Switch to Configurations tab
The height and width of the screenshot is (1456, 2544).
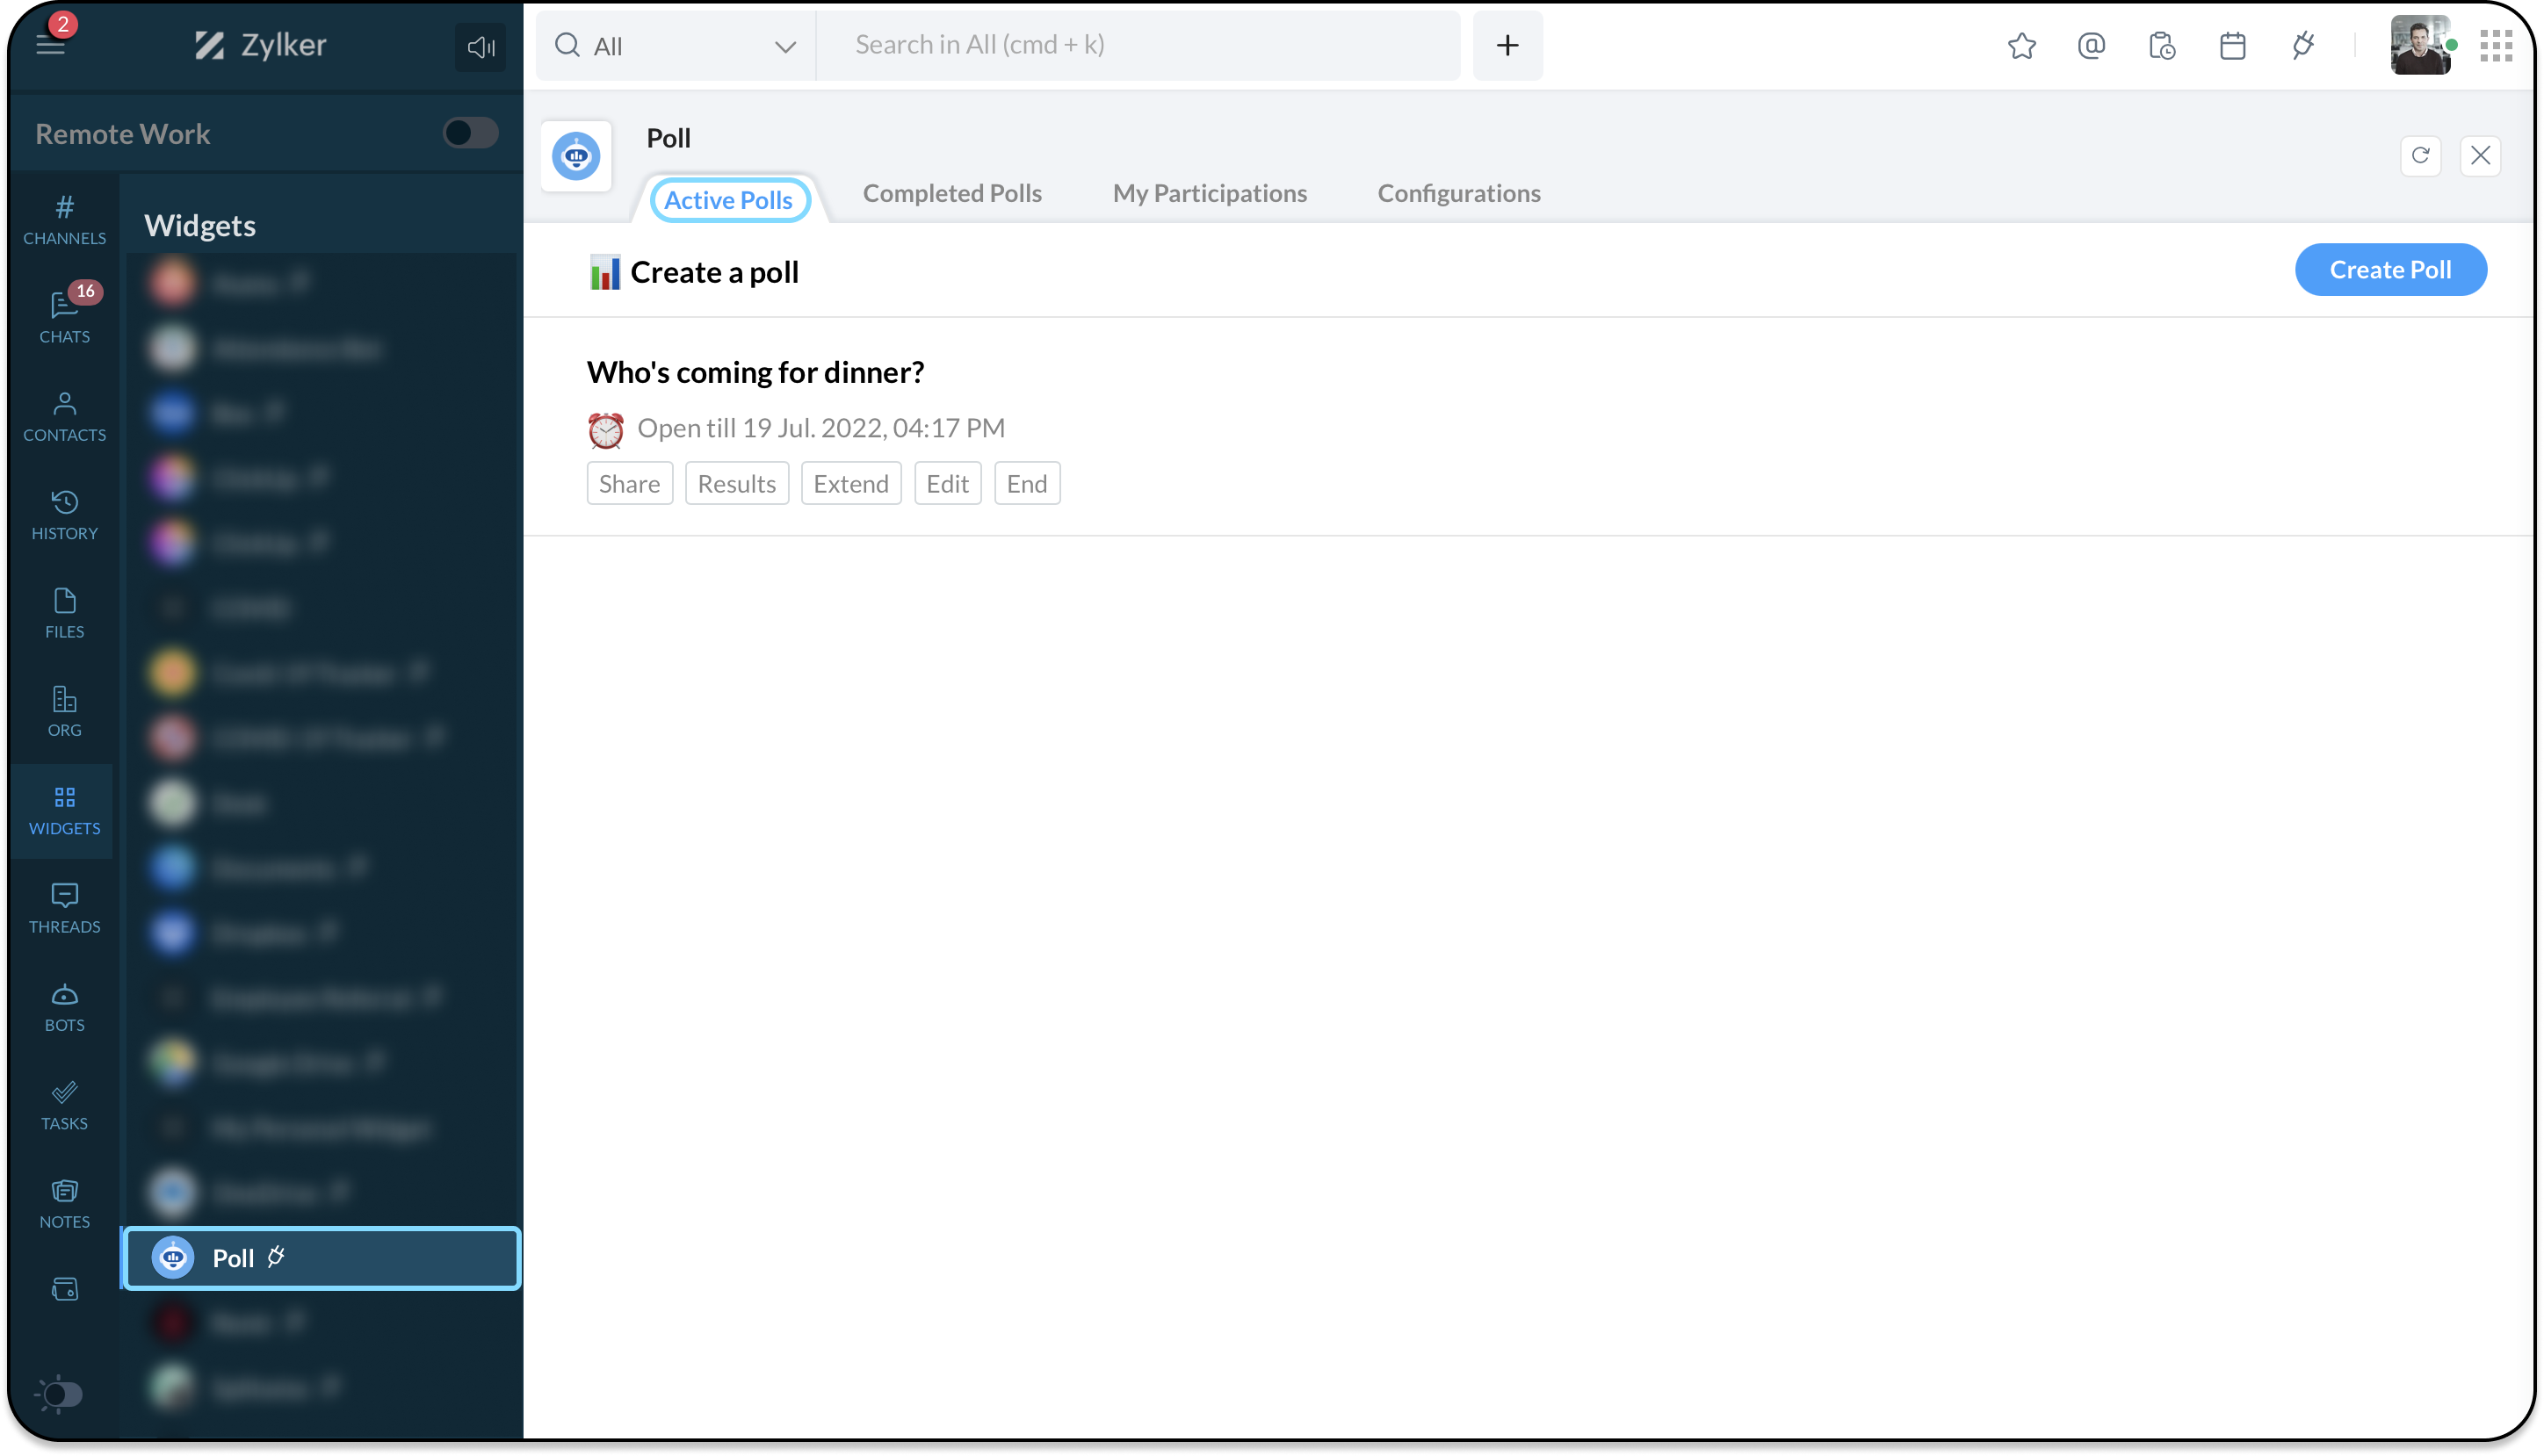pyautogui.click(x=1458, y=193)
